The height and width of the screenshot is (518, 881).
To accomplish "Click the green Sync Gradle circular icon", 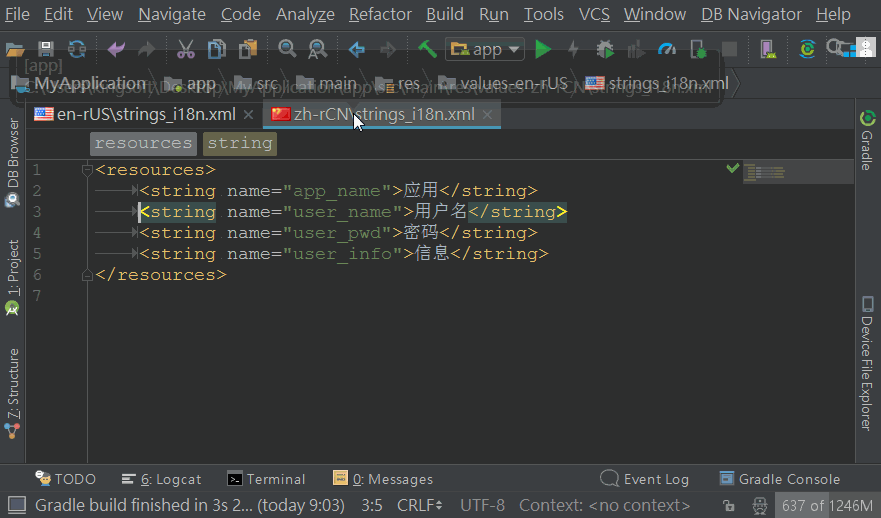I will pyautogui.click(x=807, y=49).
